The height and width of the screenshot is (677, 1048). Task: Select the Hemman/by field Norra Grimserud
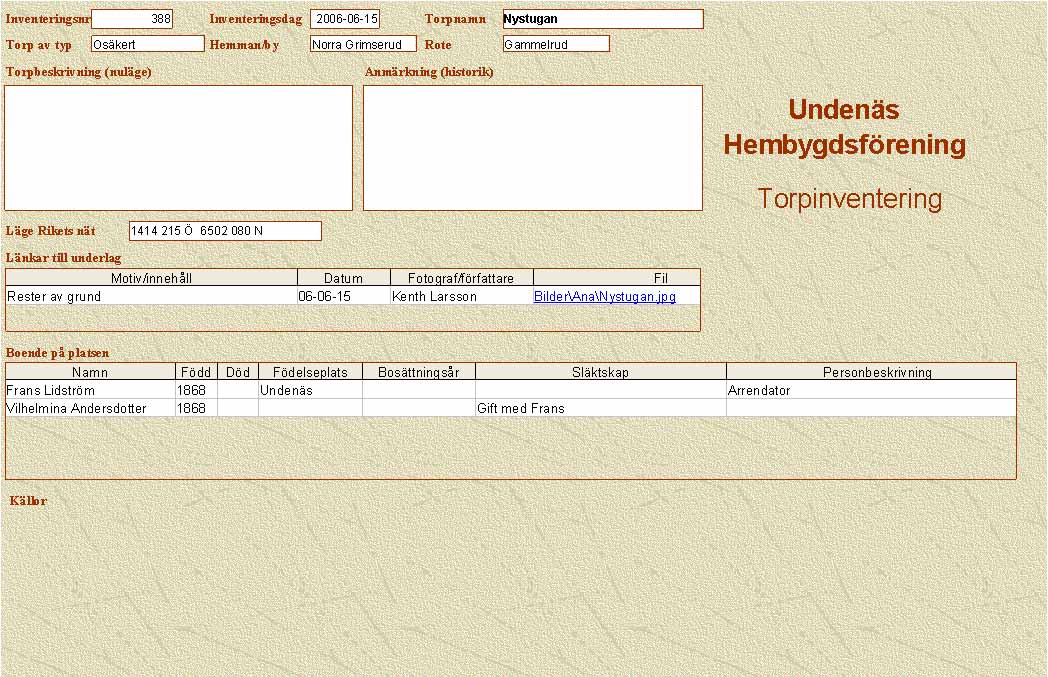362,44
